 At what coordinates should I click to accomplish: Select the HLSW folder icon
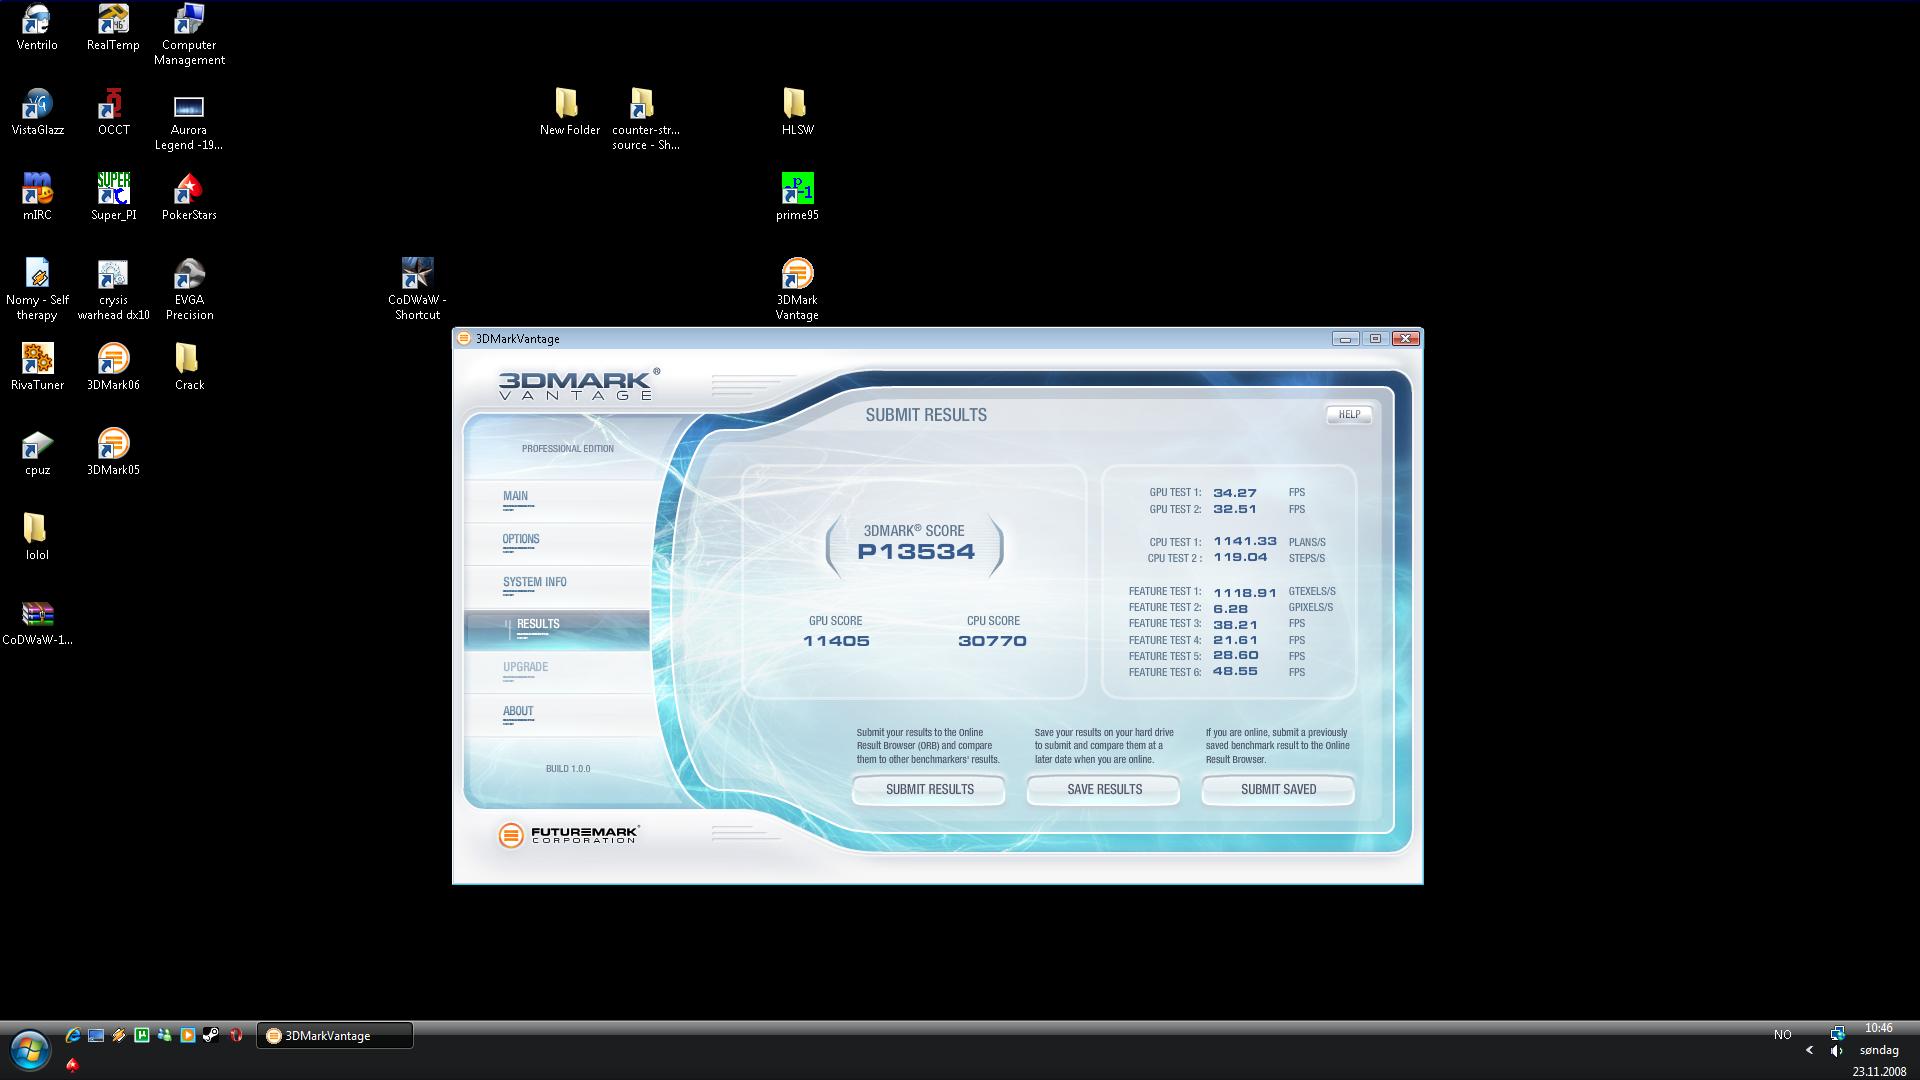(x=797, y=112)
